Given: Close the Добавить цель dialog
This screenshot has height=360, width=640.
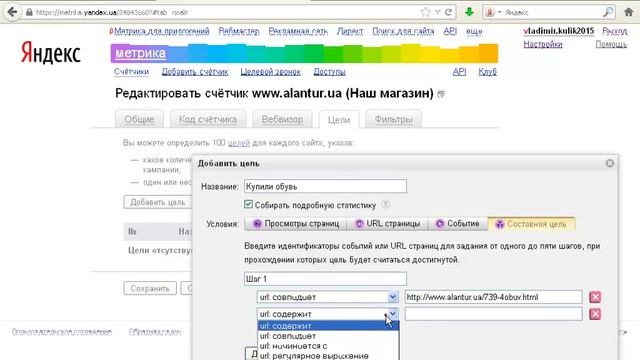Looking at the screenshot, I should [x=610, y=163].
